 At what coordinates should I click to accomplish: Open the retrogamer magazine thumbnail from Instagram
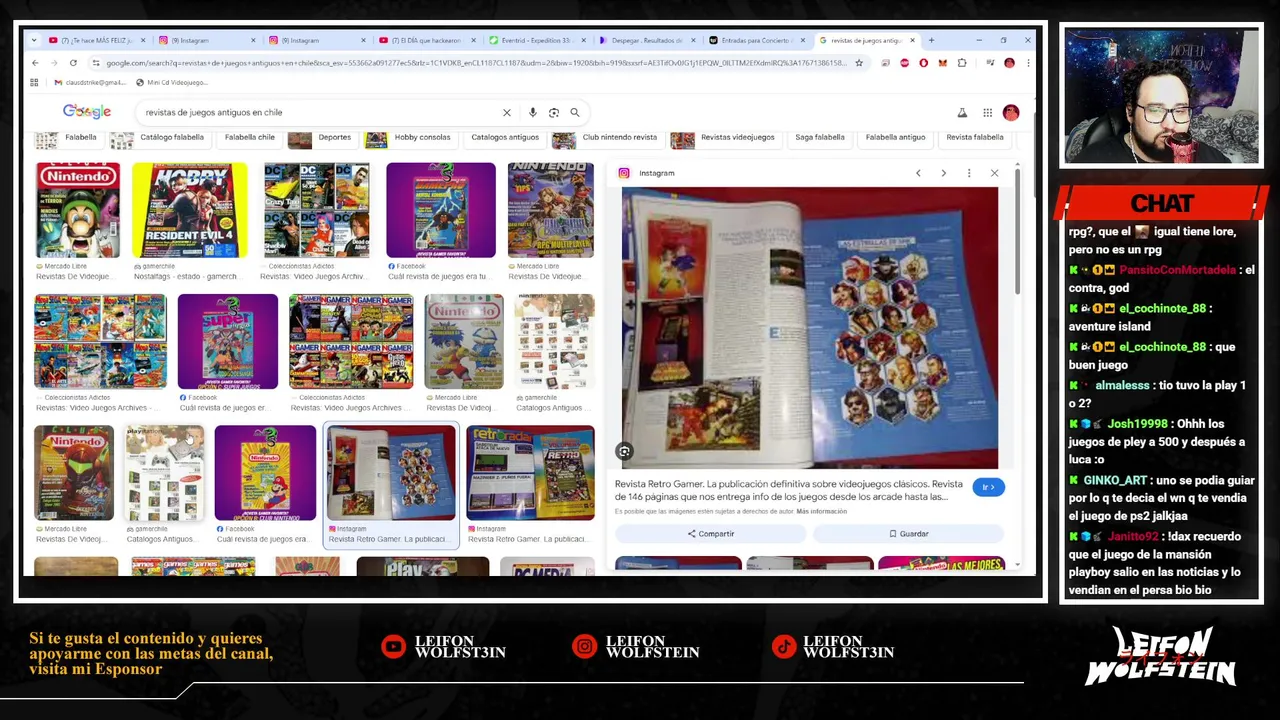tap(530, 473)
